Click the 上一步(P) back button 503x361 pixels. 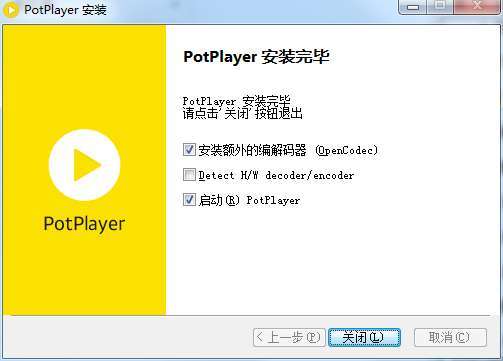[289, 337]
